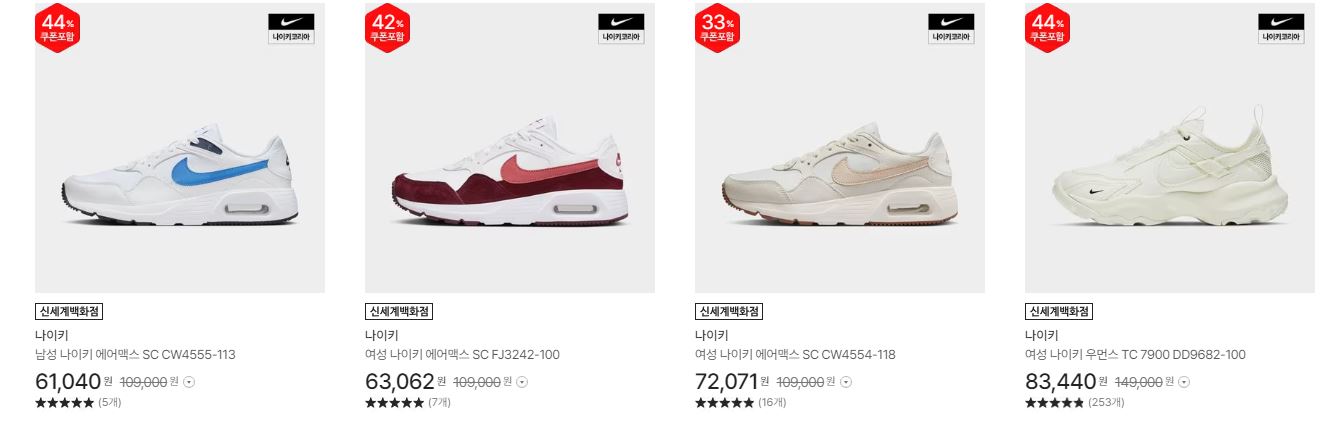
Task: Click the 신세계백화점 tag under the burgundy Air Max
Action: 399,312
